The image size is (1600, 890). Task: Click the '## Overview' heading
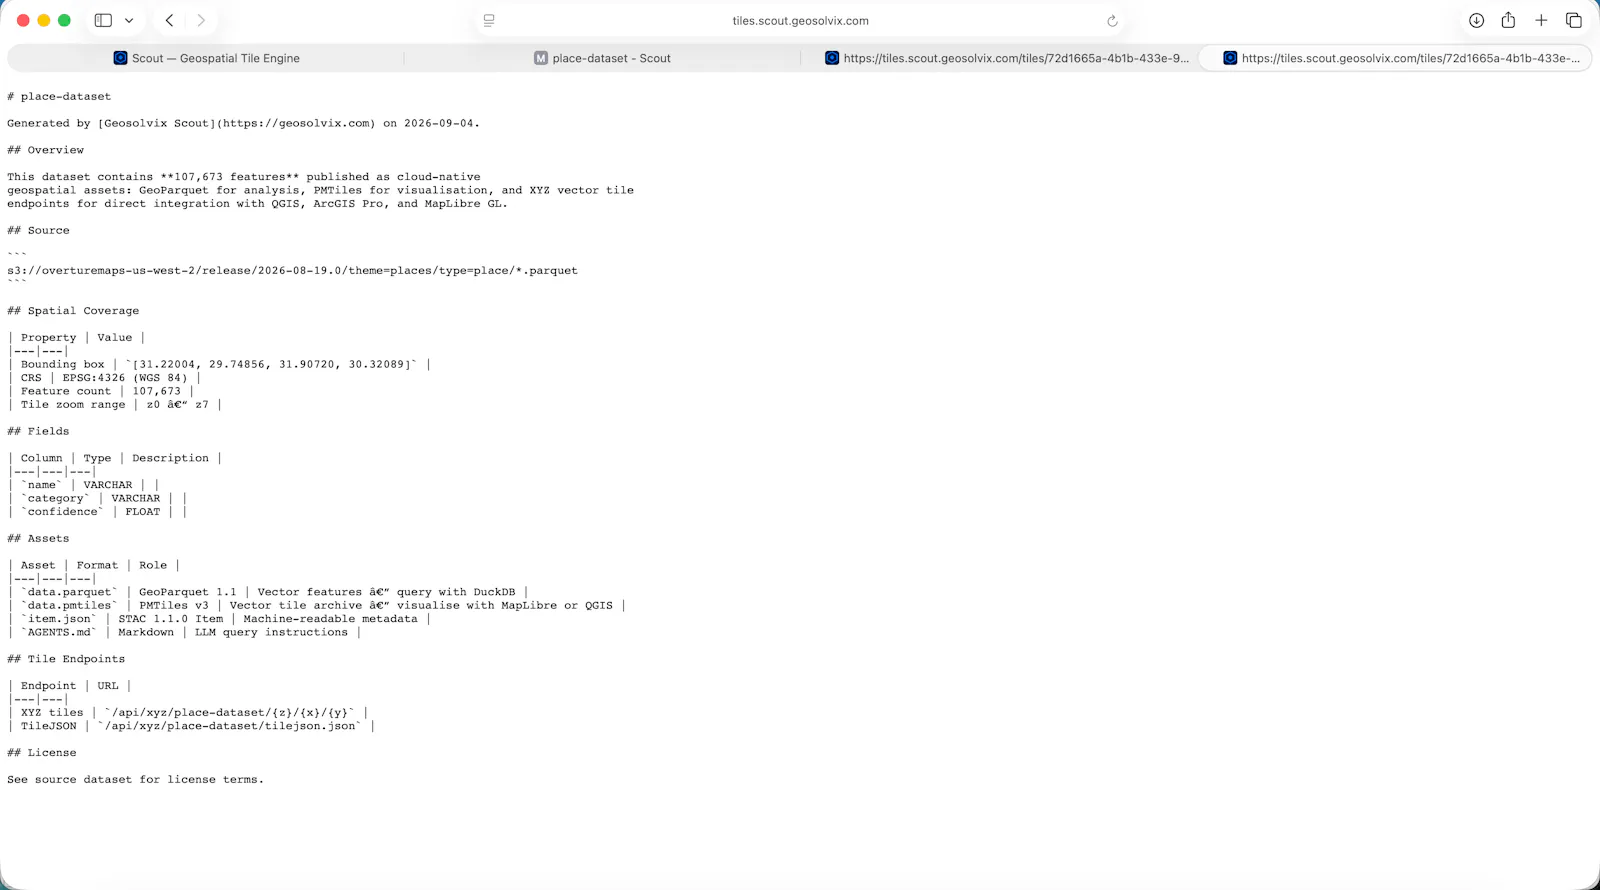[x=46, y=150]
